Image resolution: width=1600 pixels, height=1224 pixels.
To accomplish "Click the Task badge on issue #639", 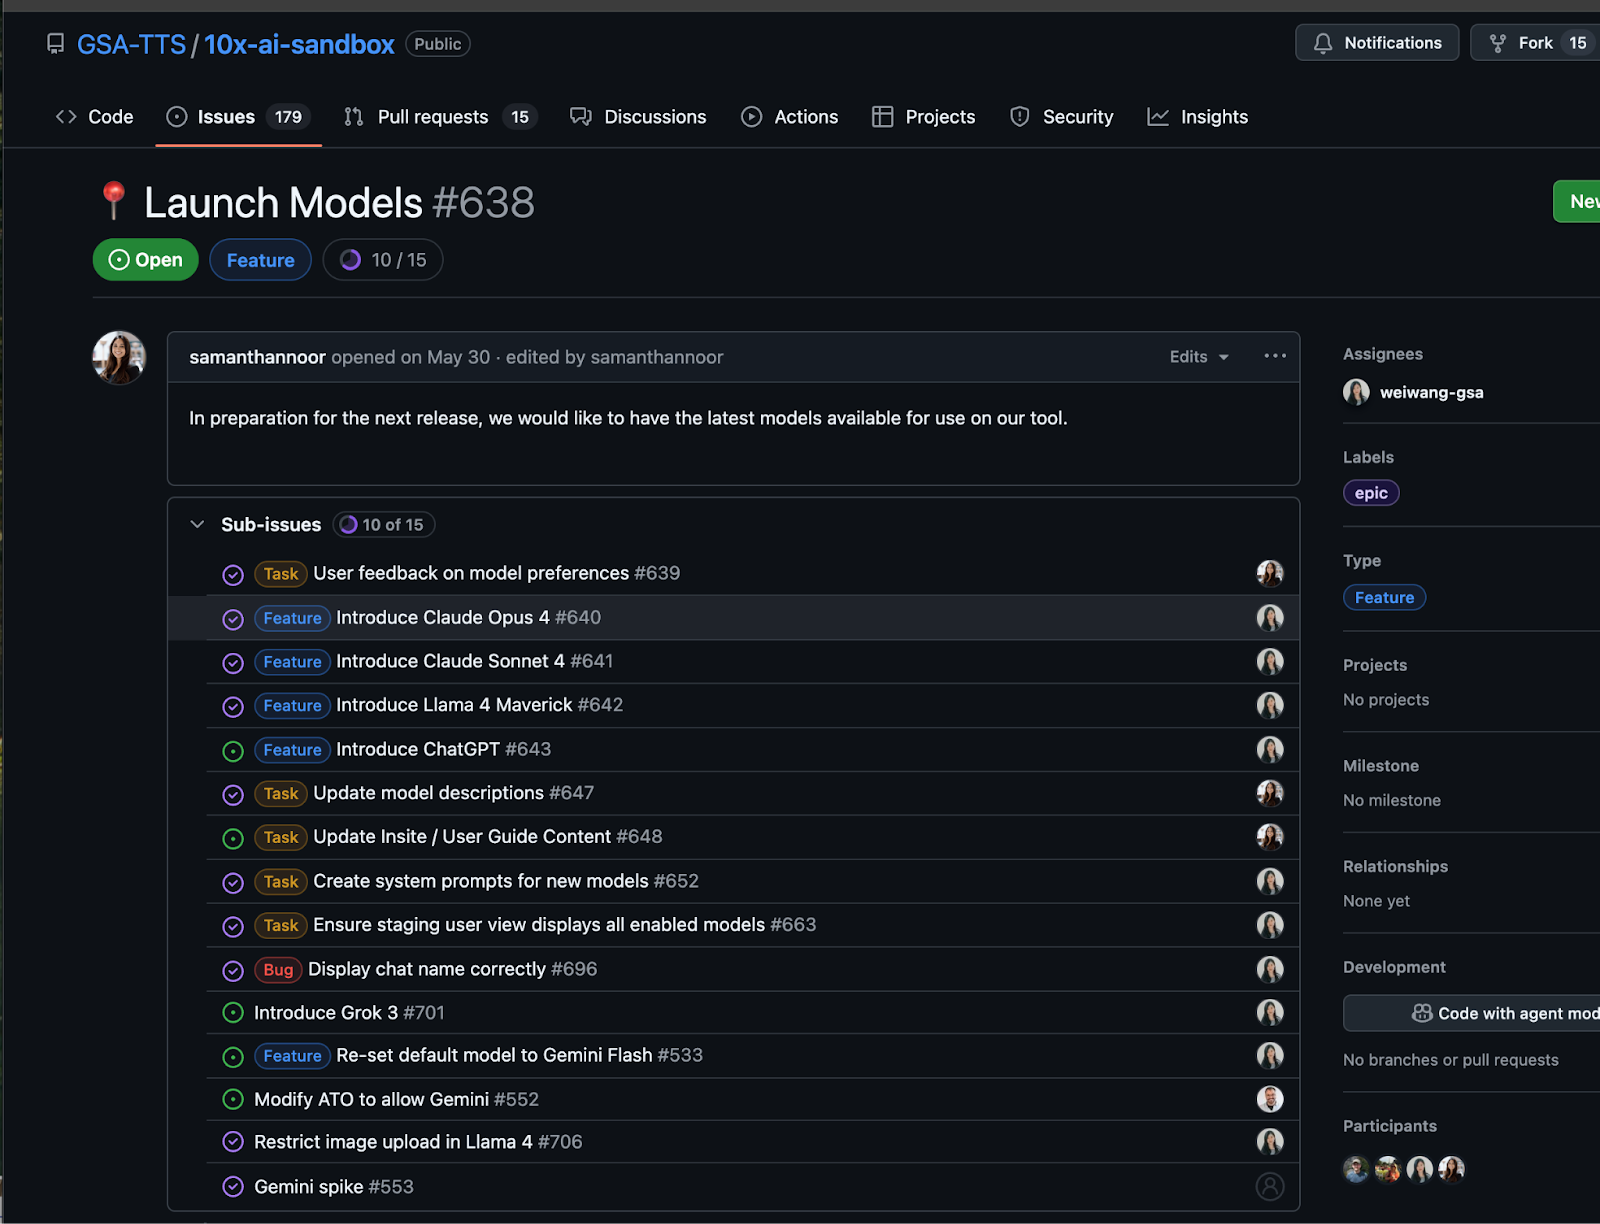I will point(281,574).
